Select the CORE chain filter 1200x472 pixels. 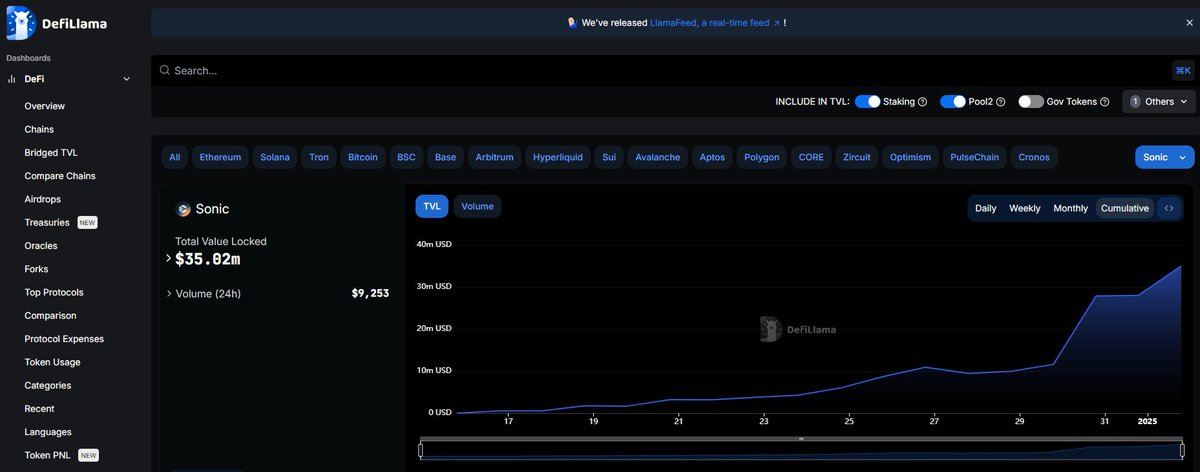pyautogui.click(x=811, y=157)
